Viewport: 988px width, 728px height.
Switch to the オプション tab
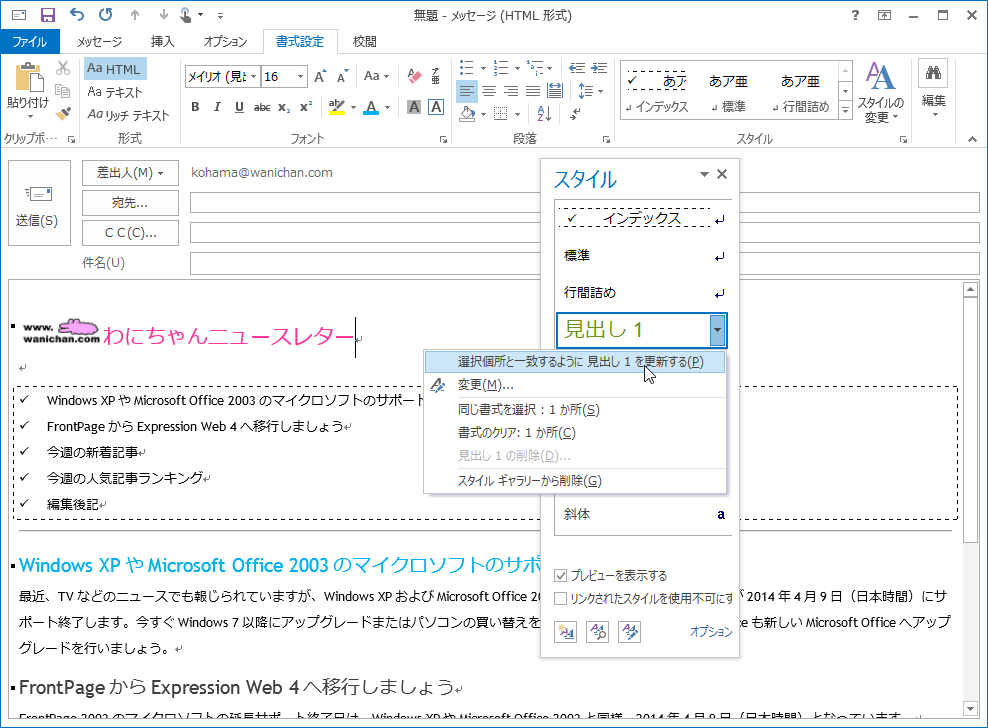(x=225, y=42)
